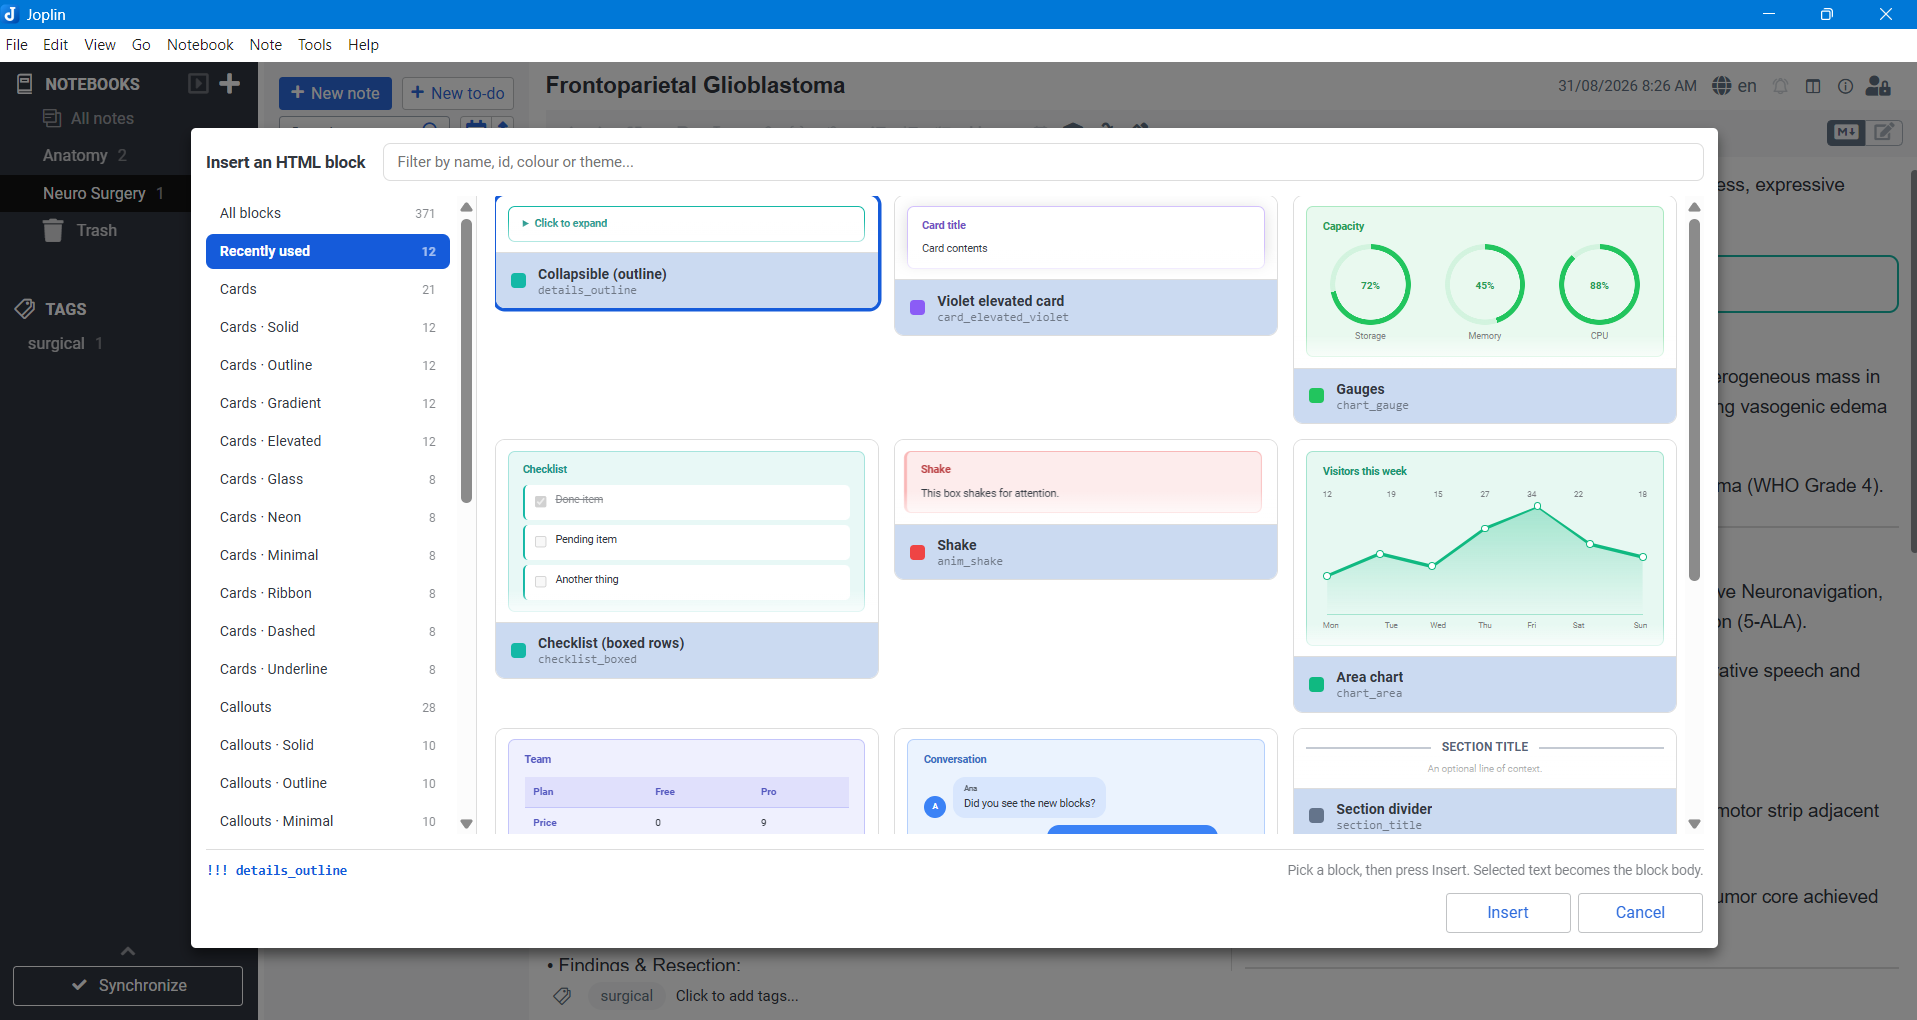Cancel the Insert HTML block dialog
This screenshot has width=1917, height=1020.
coord(1640,912)
